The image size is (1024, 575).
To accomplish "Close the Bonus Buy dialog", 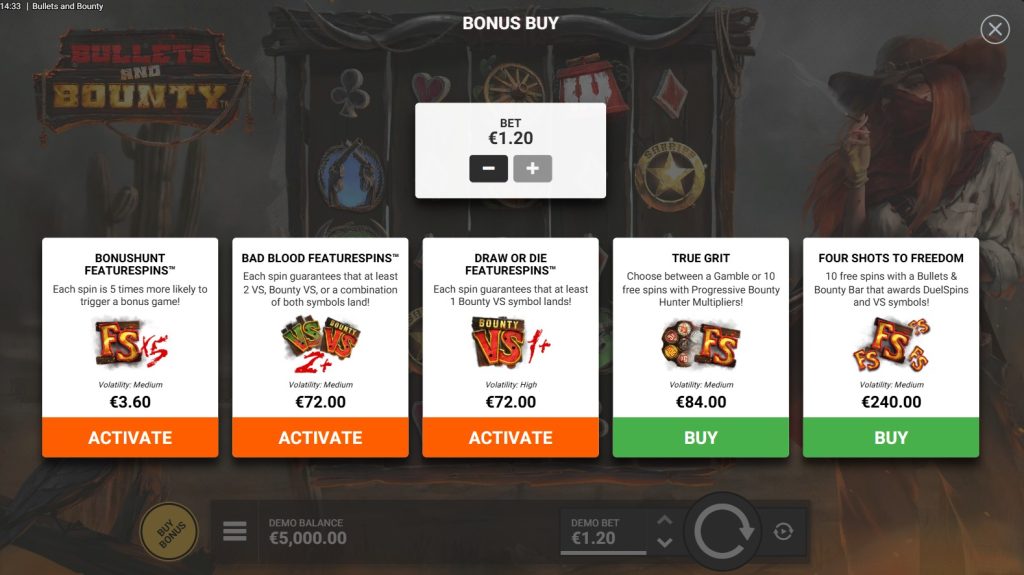I will (x=995, y=29).
